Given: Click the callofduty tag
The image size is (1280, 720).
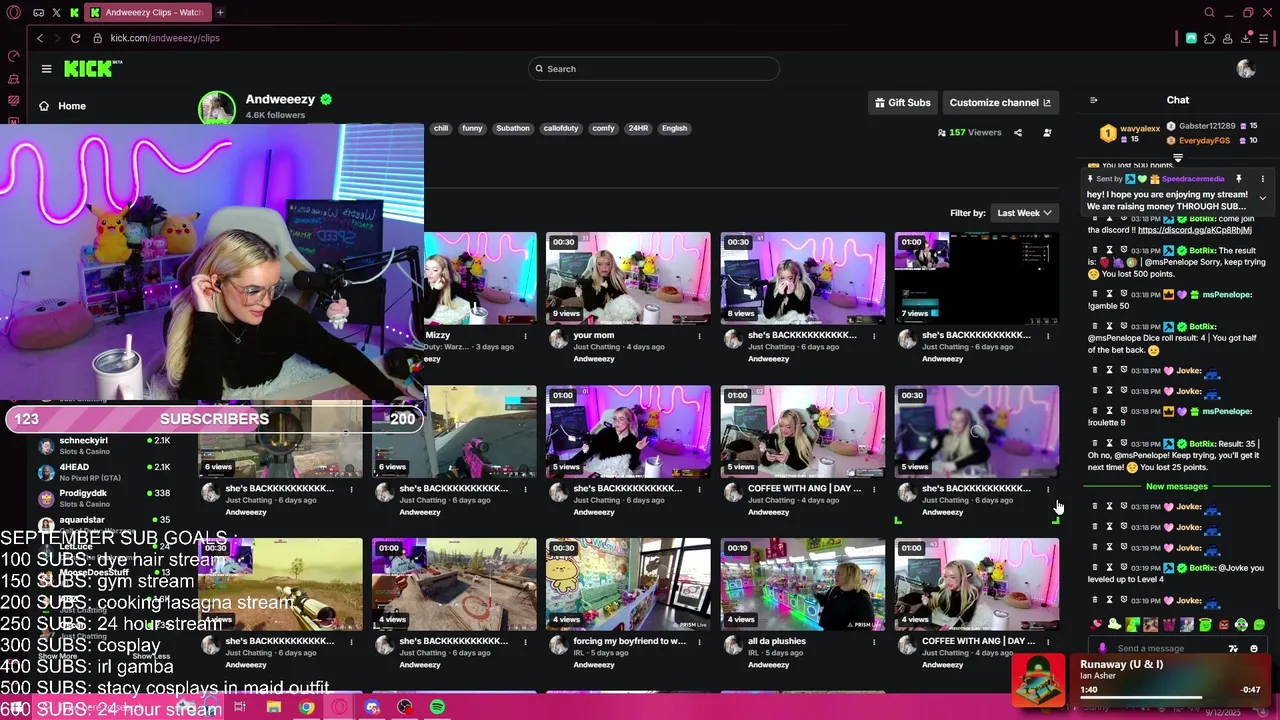Looking at the screenshot, I should (x=561, y=128).
